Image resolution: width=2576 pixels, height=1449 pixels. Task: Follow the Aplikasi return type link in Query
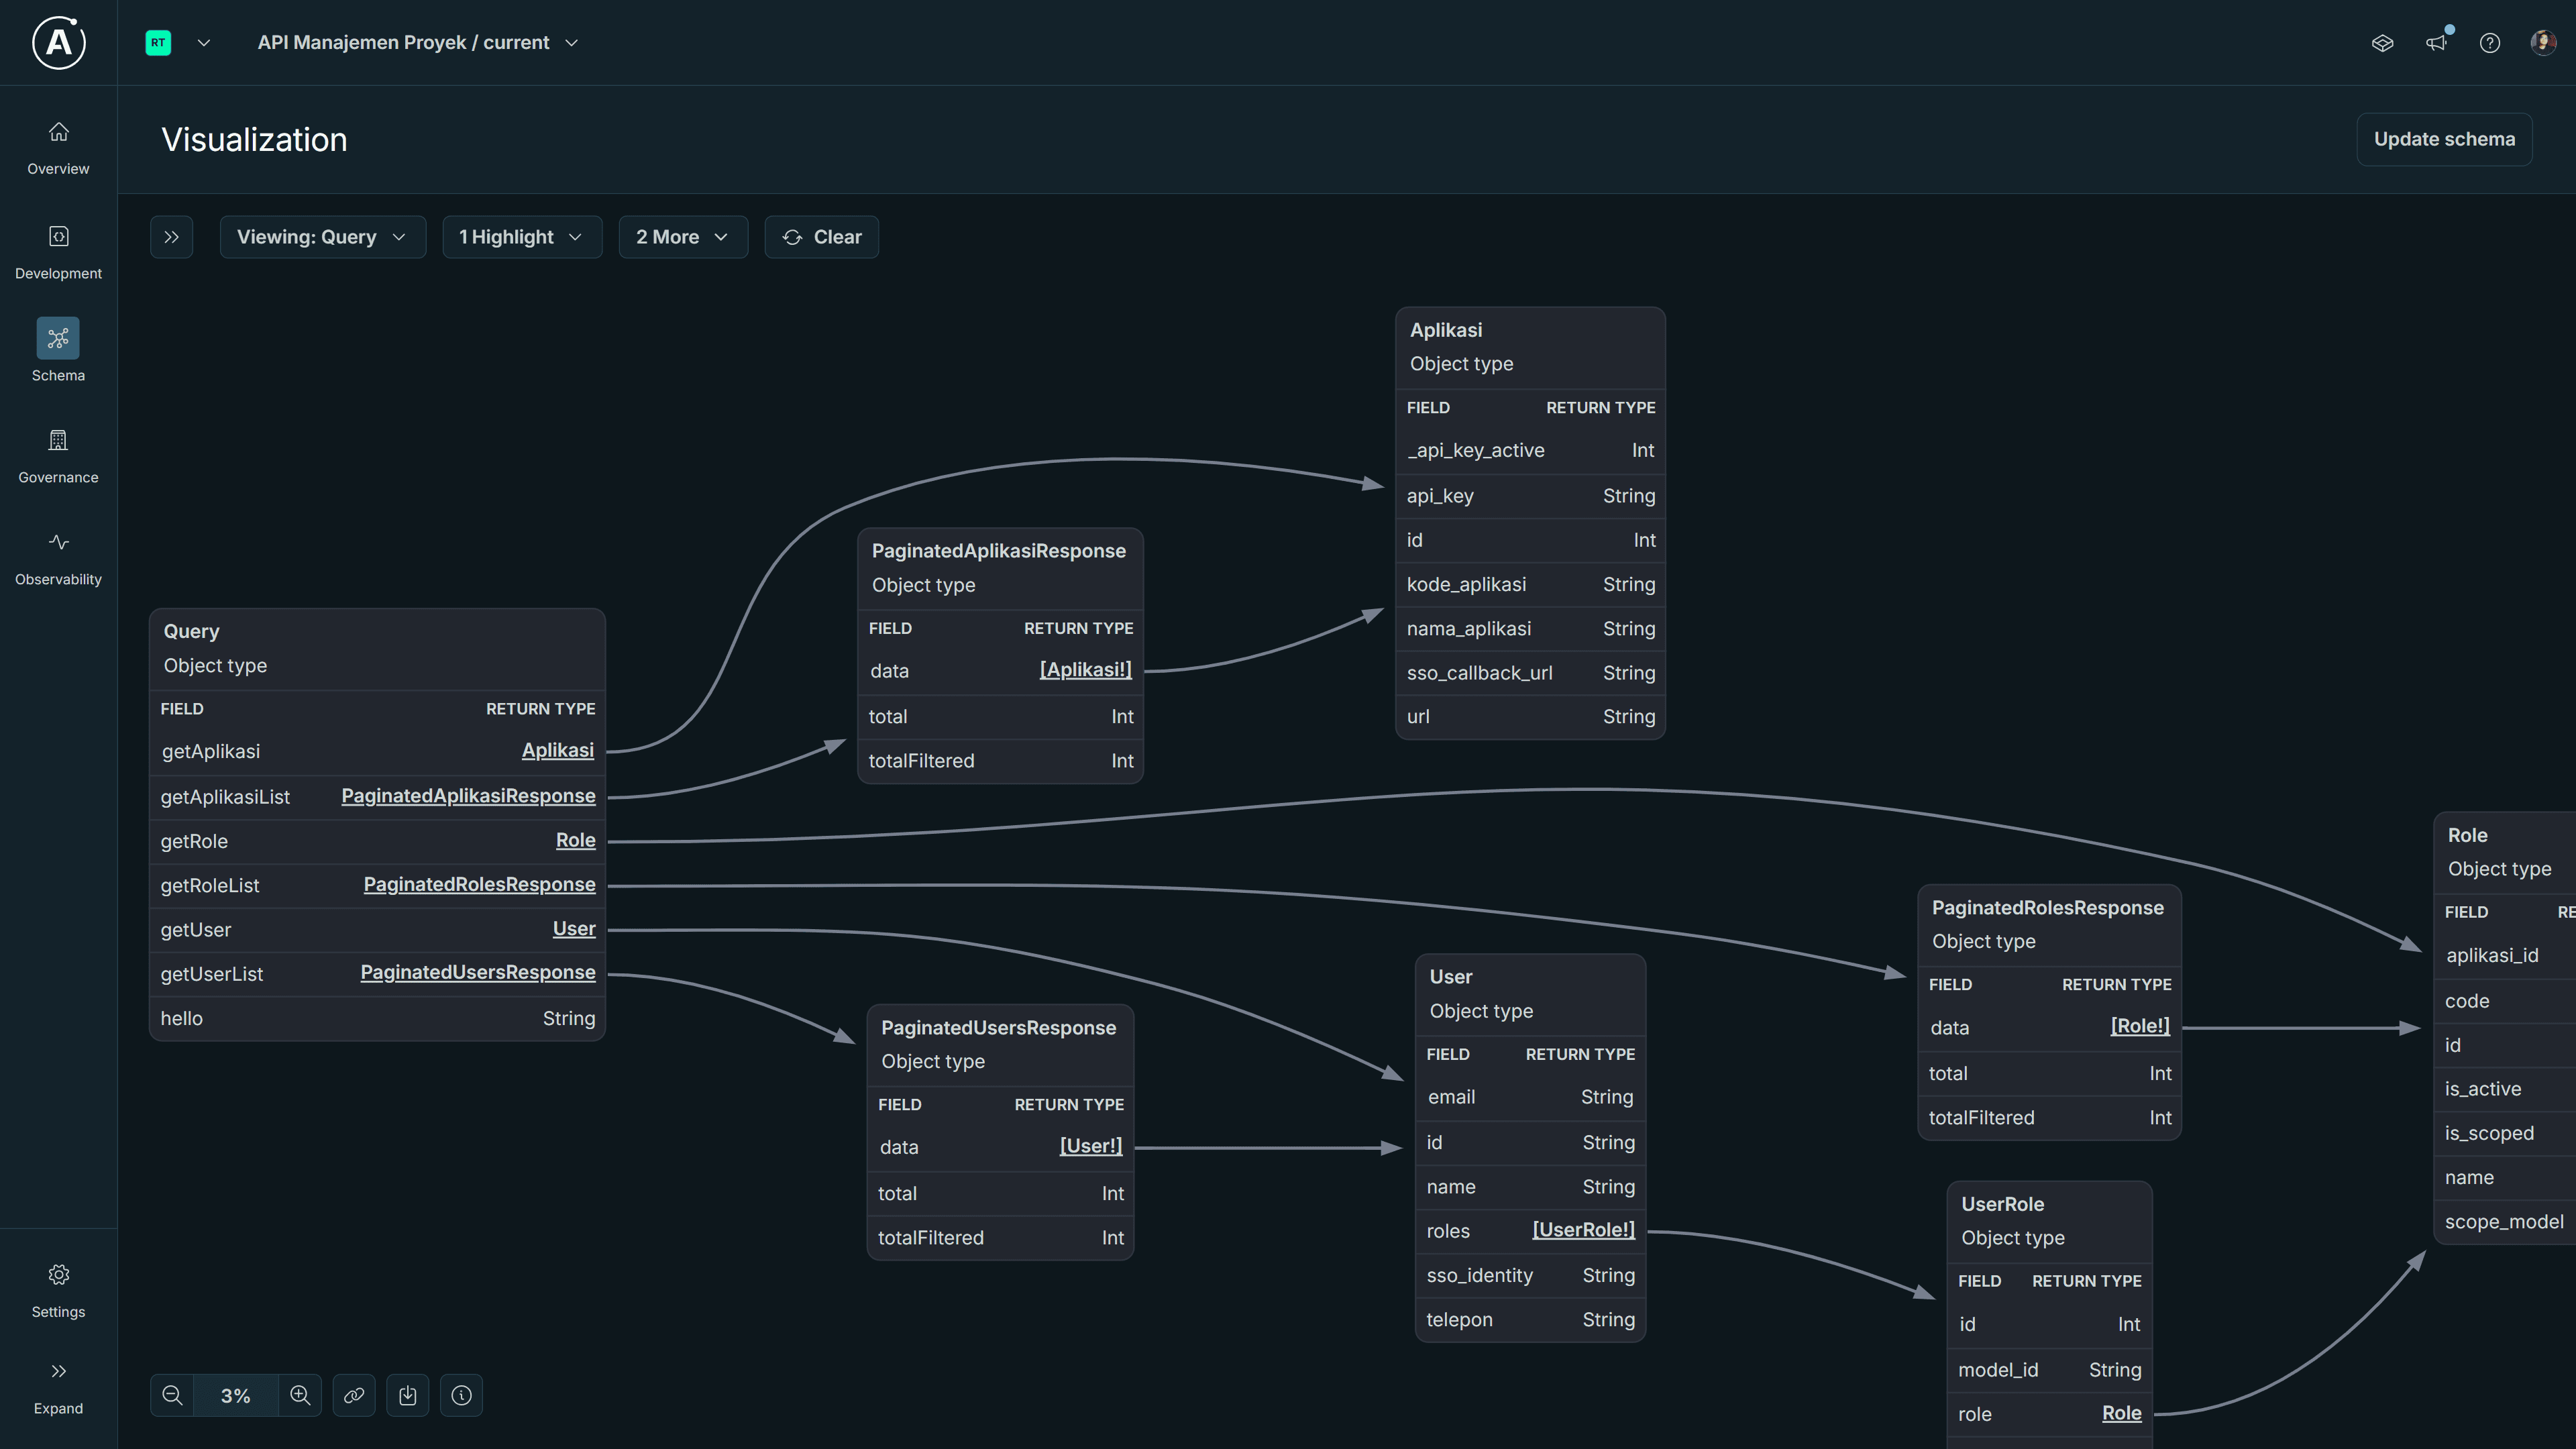[x=558, y=751]
